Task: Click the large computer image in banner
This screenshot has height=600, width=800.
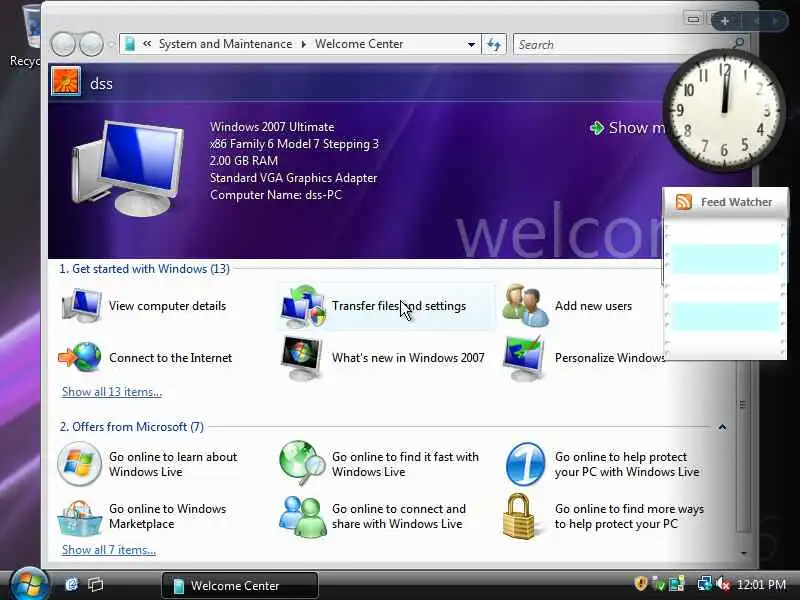Action: 128,168
